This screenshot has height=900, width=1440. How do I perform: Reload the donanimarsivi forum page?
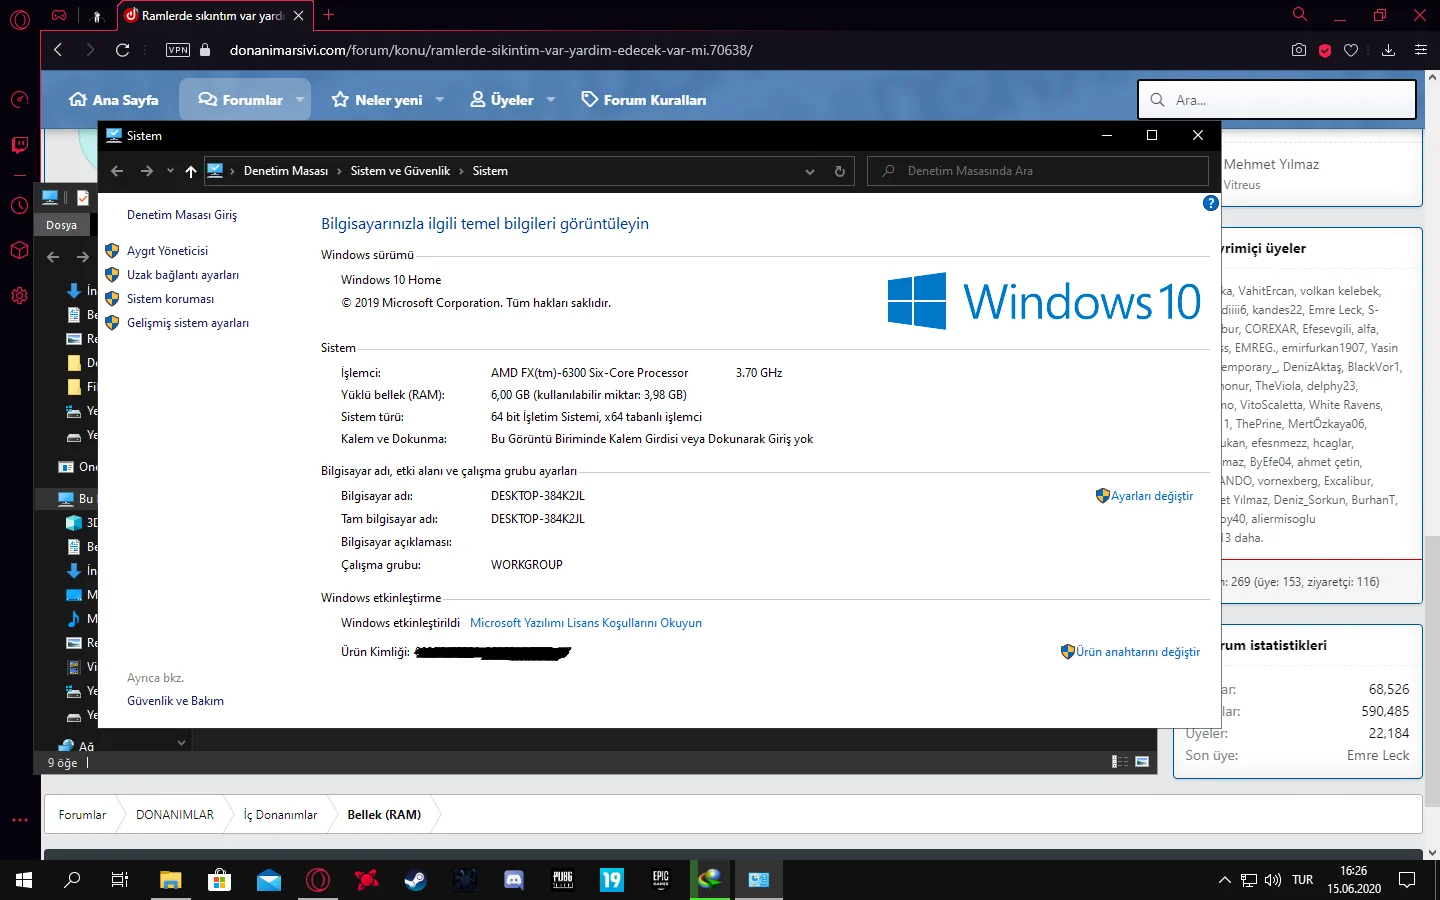[x=123, y=50]
